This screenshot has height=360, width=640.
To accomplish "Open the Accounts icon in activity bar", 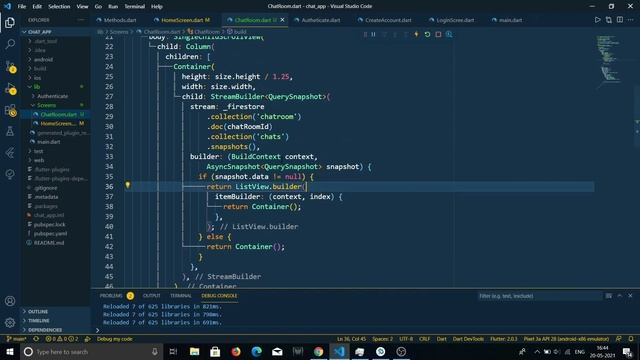I will (x=10, y=301).
